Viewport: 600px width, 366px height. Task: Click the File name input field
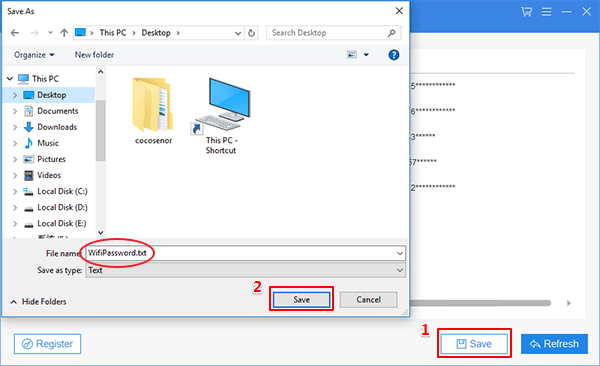point(245,253)
